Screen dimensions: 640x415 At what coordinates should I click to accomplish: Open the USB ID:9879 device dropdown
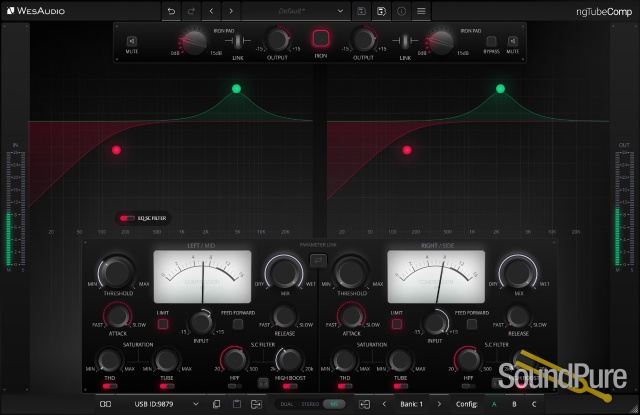[167, 404]
